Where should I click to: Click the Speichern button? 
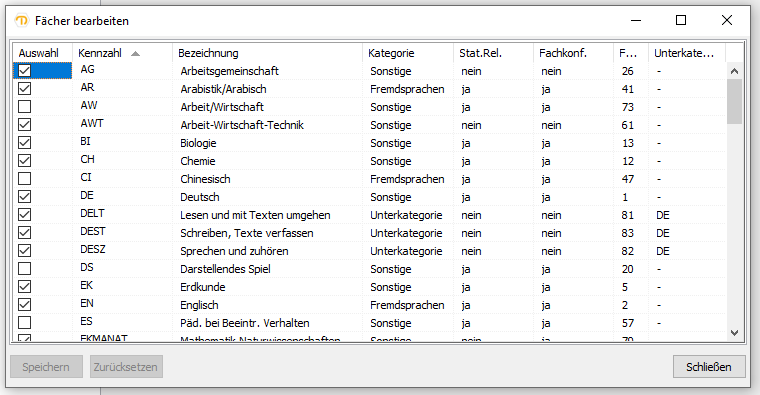click(46, 367)
